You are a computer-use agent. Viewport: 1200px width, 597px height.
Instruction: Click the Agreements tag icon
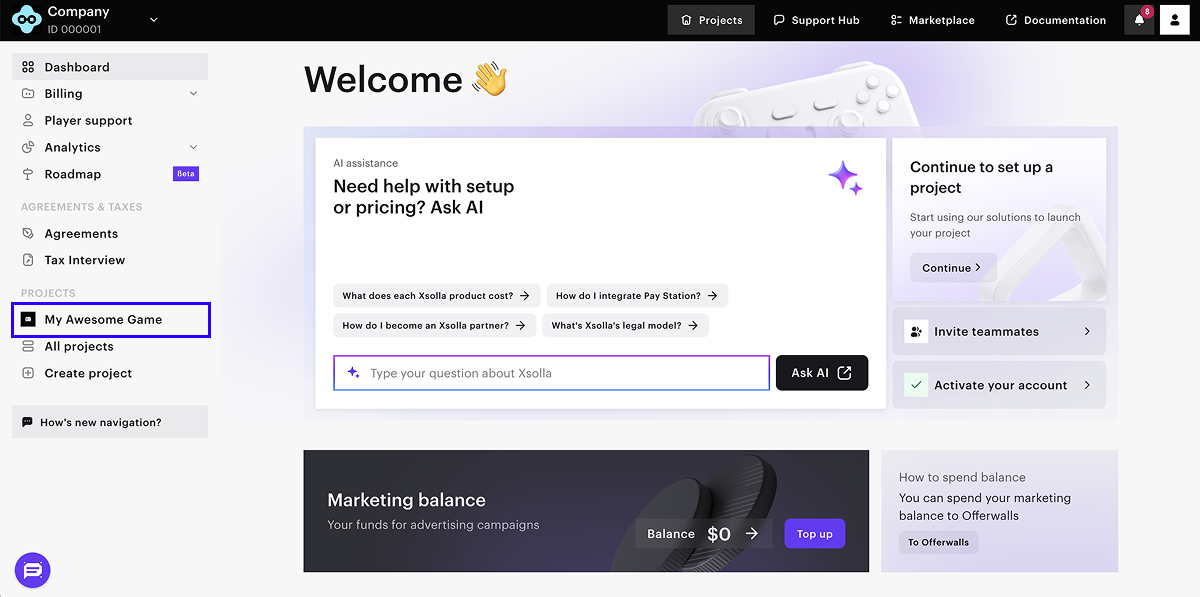coord(28,233)
